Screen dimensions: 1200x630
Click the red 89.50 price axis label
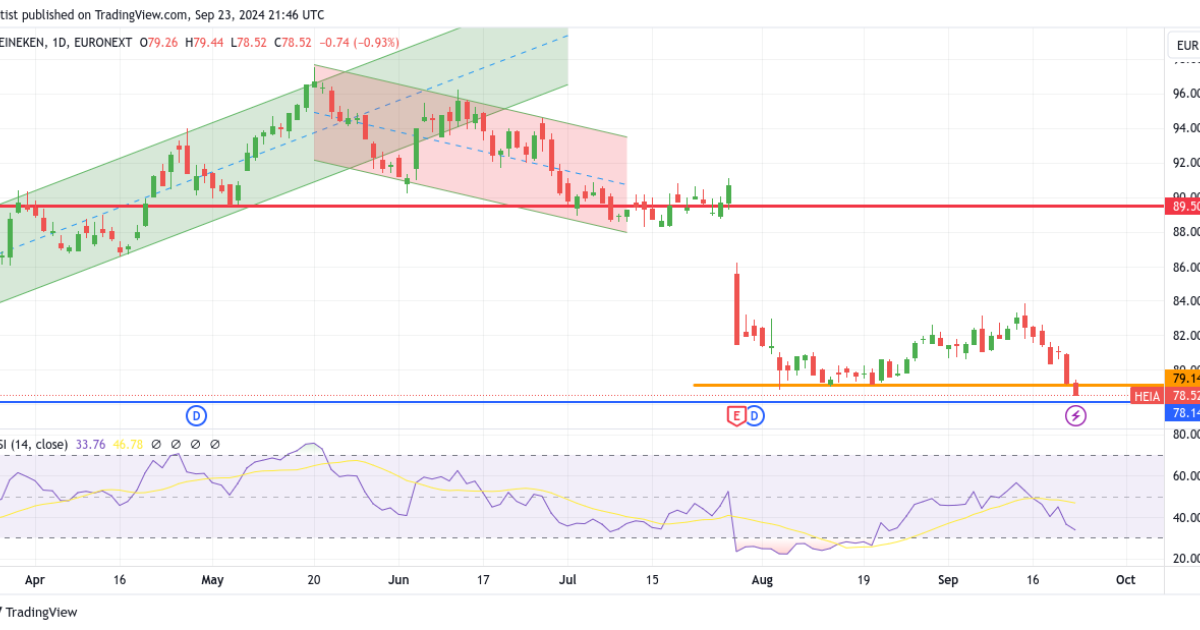point(1183,206)
